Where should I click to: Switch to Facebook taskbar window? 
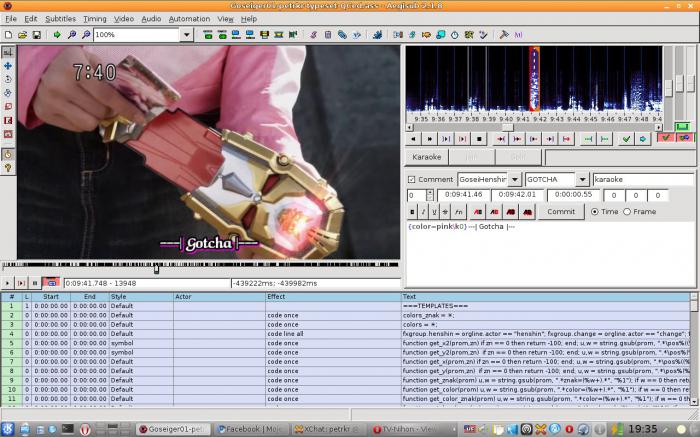coord(251,429)
